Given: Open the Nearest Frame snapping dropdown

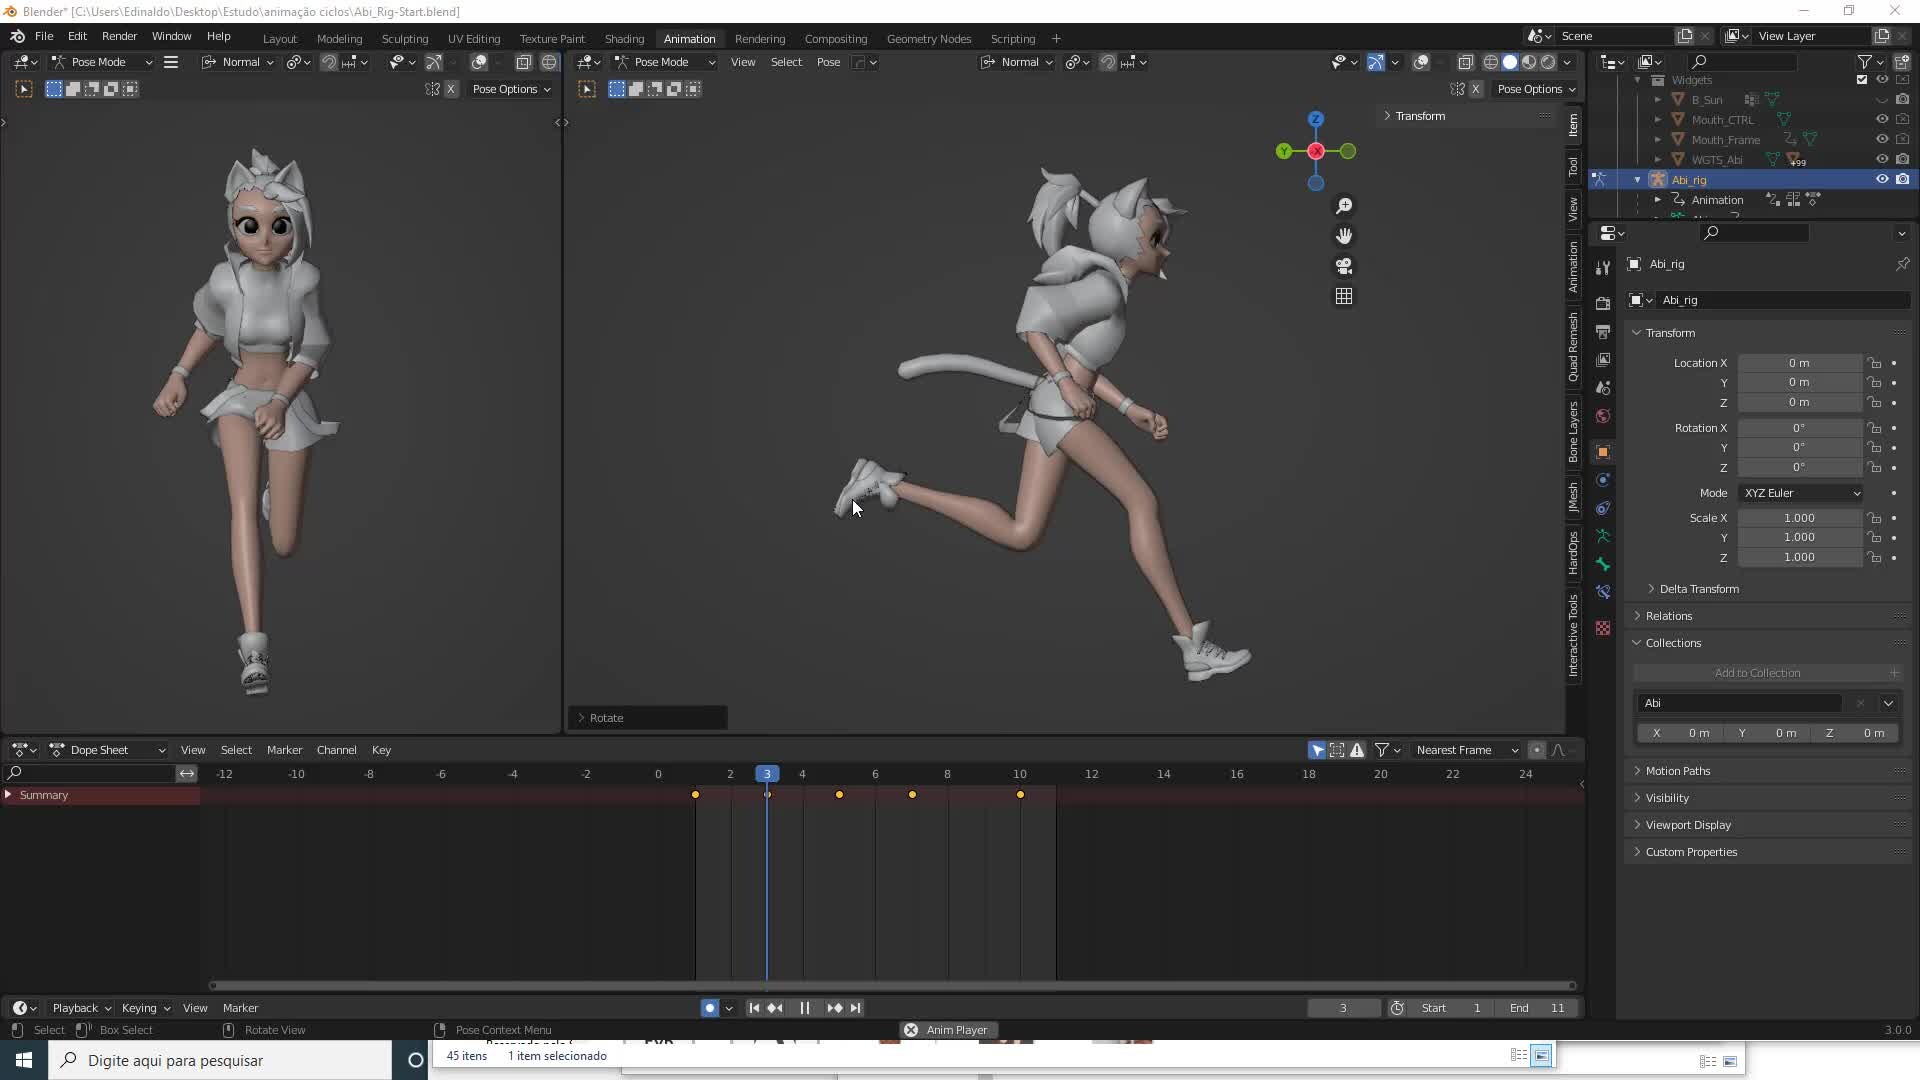Looking at the screenshot, I should [1467, 750].
